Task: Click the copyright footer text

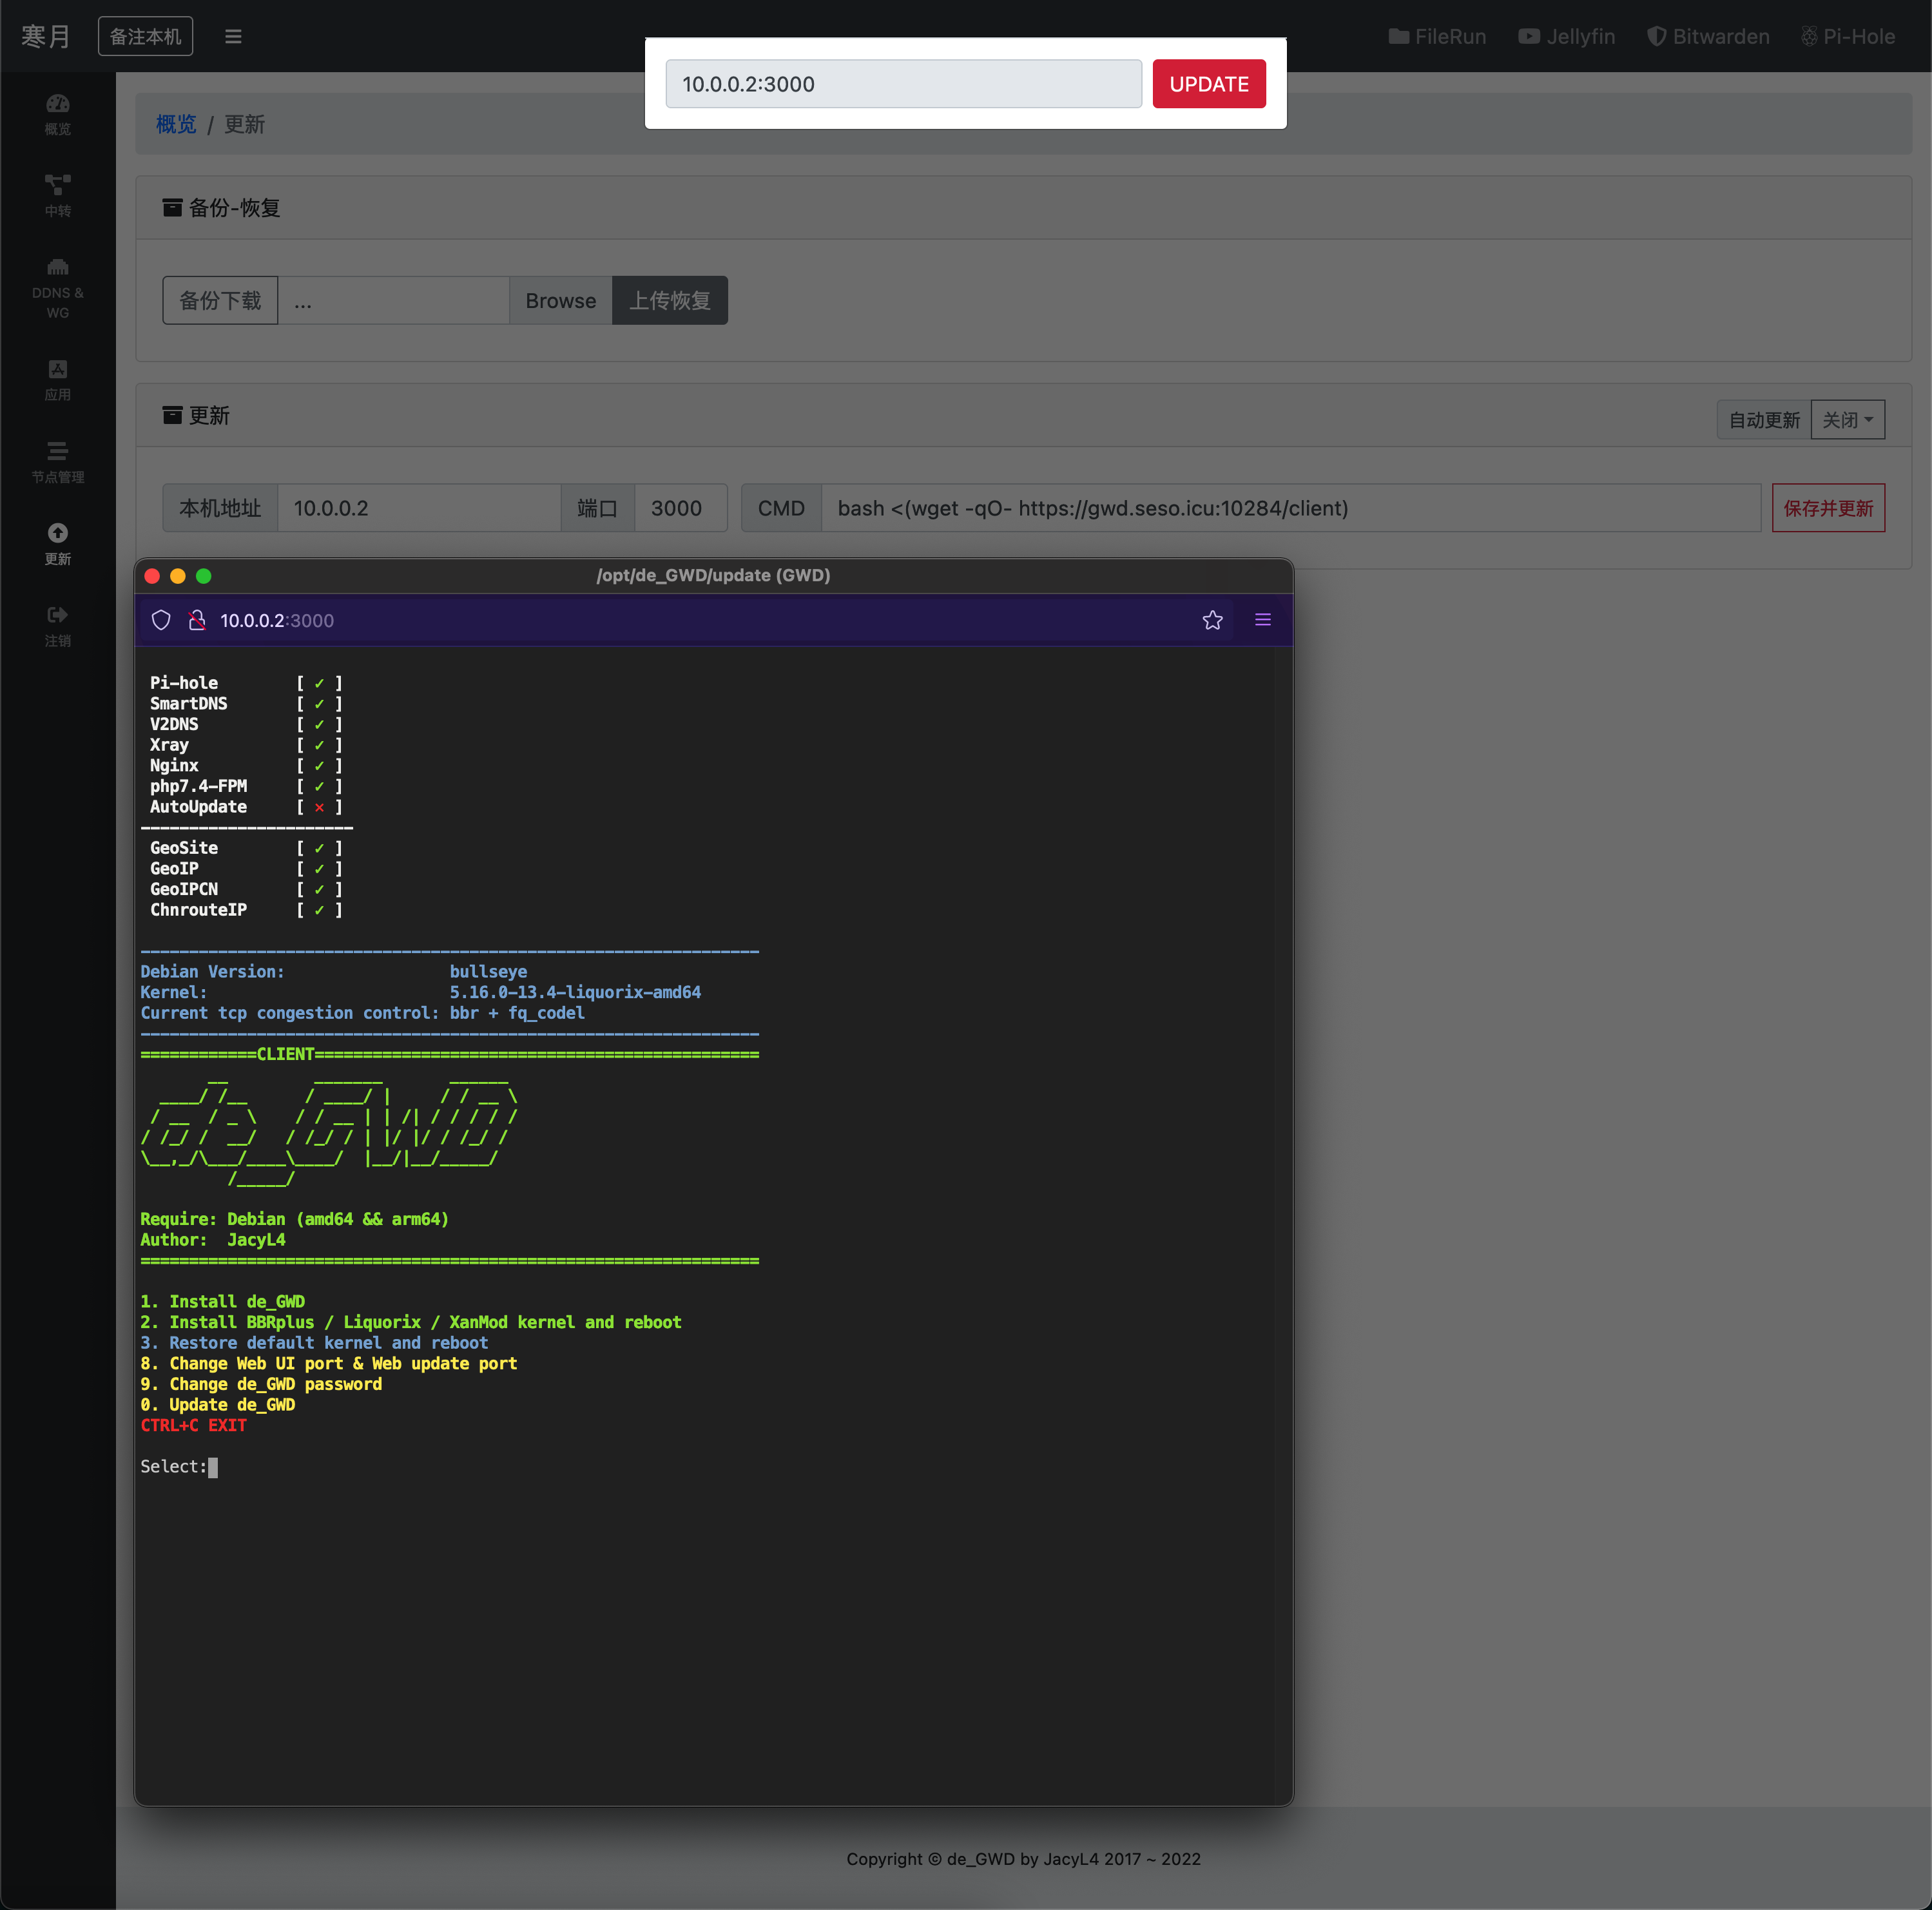Action: pos(1023,1859)
